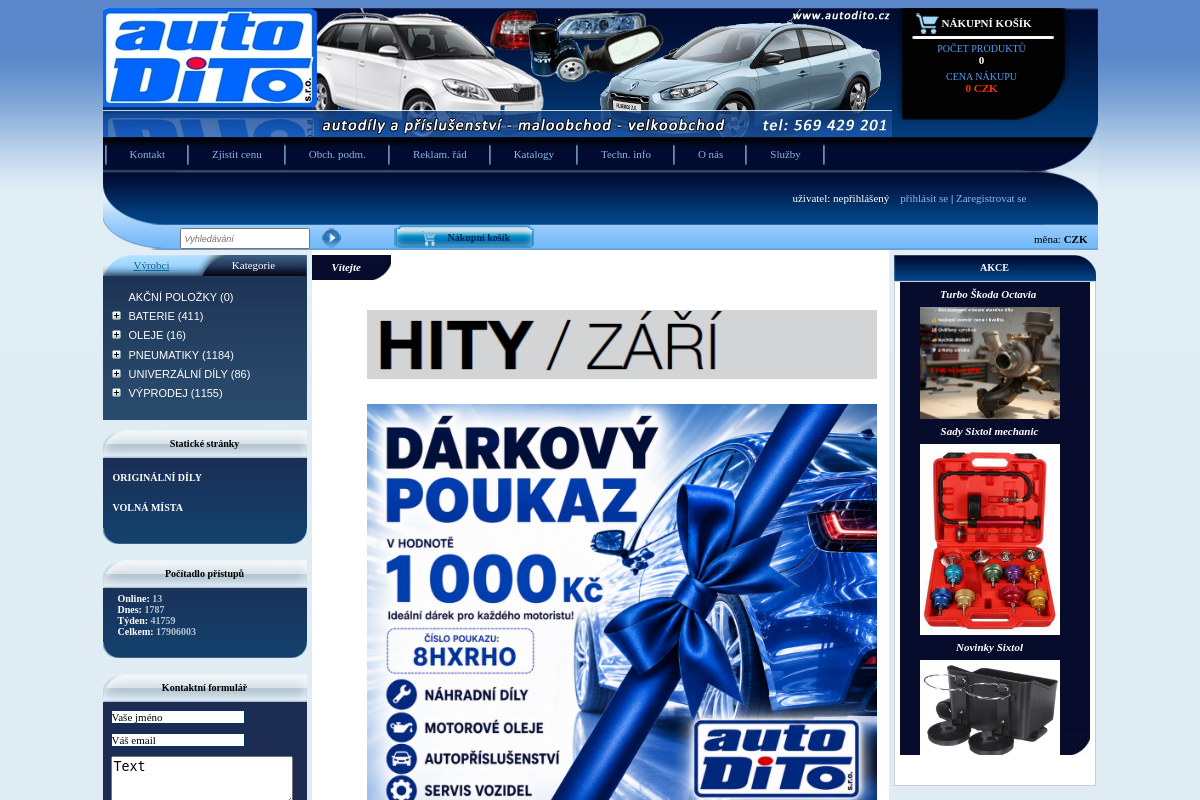This screenshot has height=800, width=1200.
Task: Open ORIGINÁLNÍ DÍLY static page
Action: point(157,478)
